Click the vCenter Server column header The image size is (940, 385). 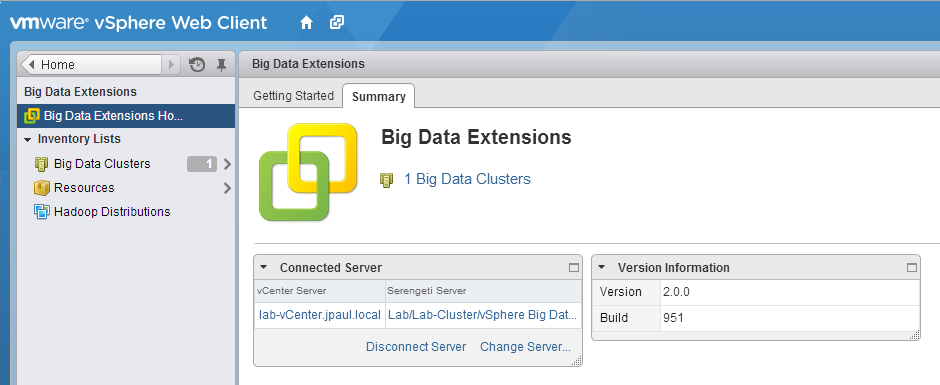(x=320, y=291)
